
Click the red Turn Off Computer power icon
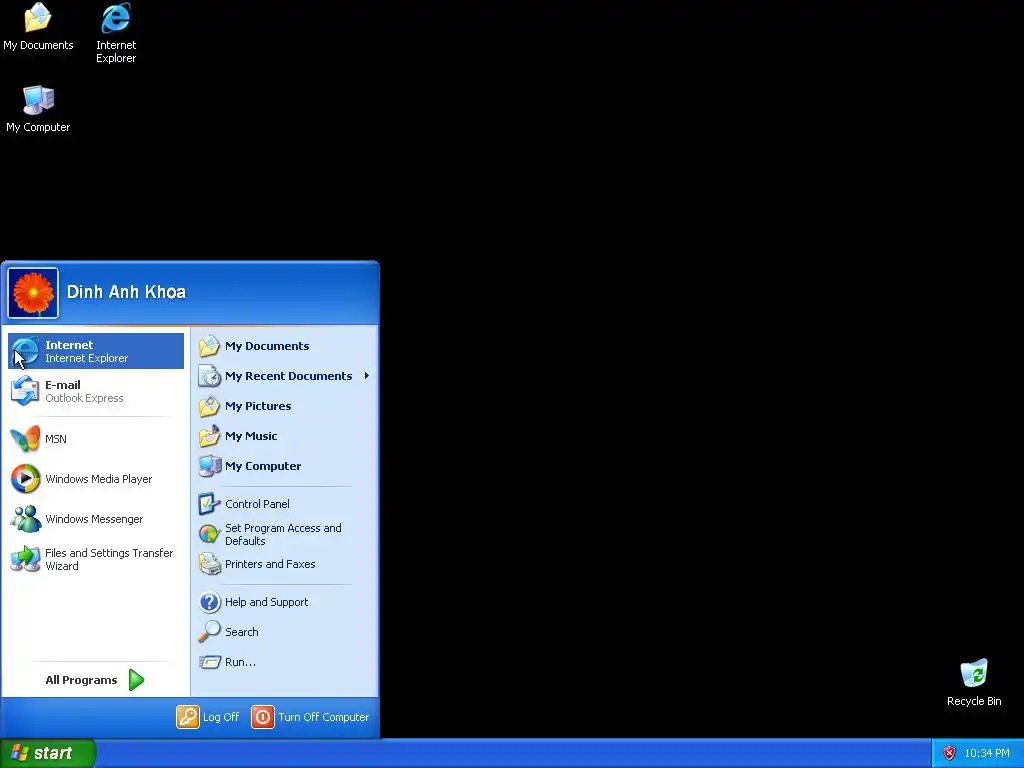coord(263,717)
